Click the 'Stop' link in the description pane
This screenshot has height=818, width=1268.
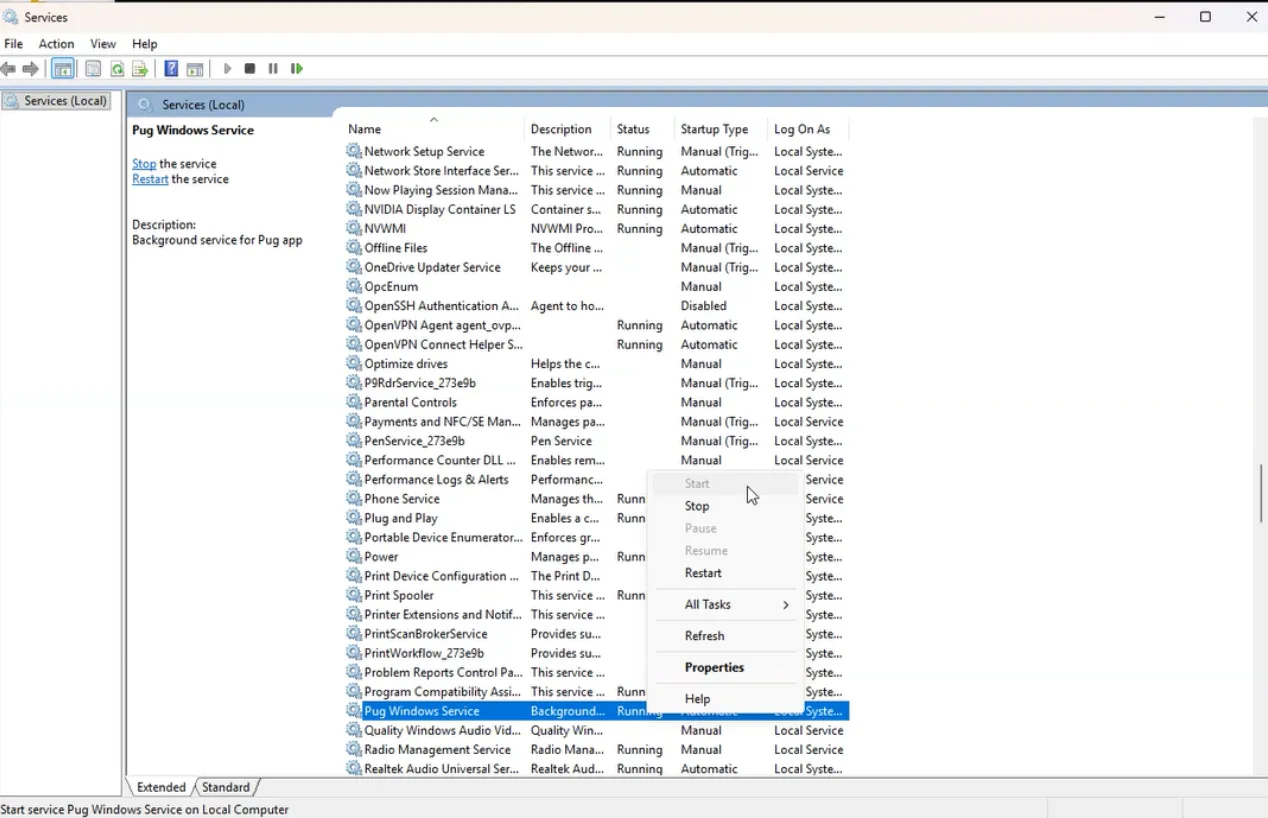(144, 164)
